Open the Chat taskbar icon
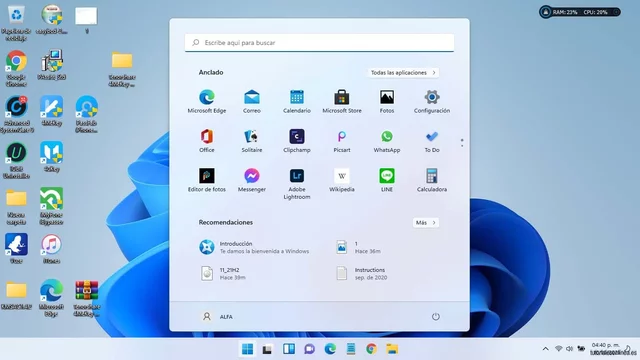The width and height of the screenshot is (640, 360). [309, 349]
